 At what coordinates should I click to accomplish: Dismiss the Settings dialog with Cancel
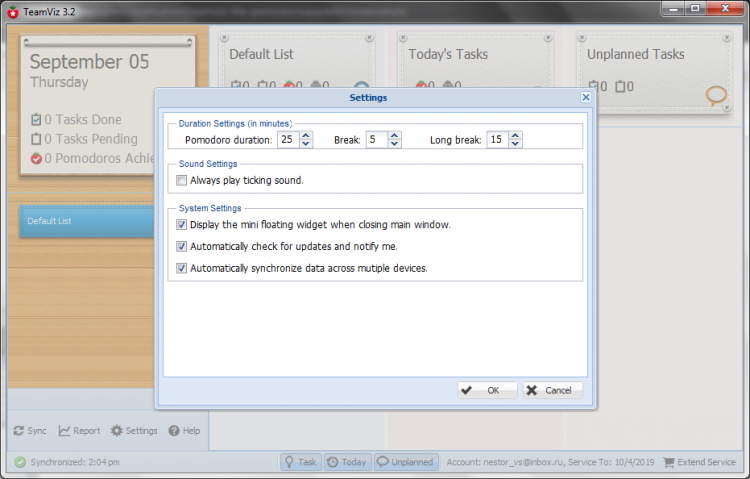[x=553, y=390]
